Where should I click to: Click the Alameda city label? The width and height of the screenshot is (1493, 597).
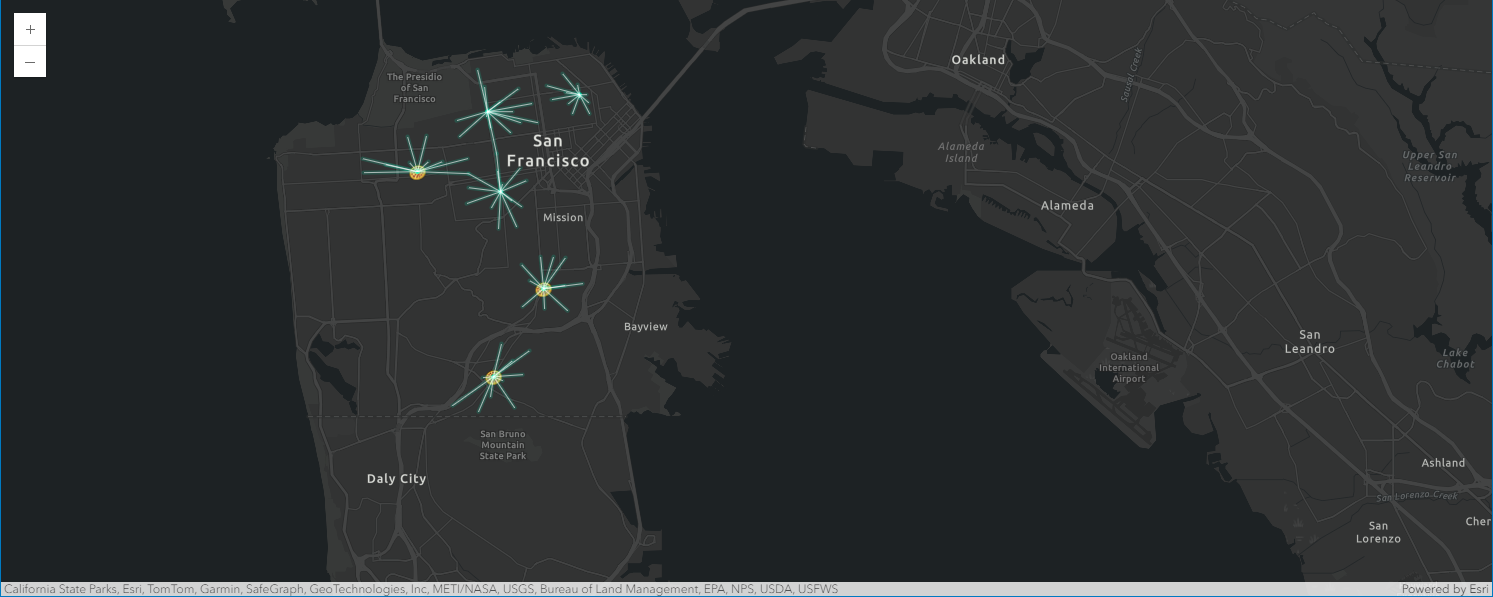pos(1067,205)
